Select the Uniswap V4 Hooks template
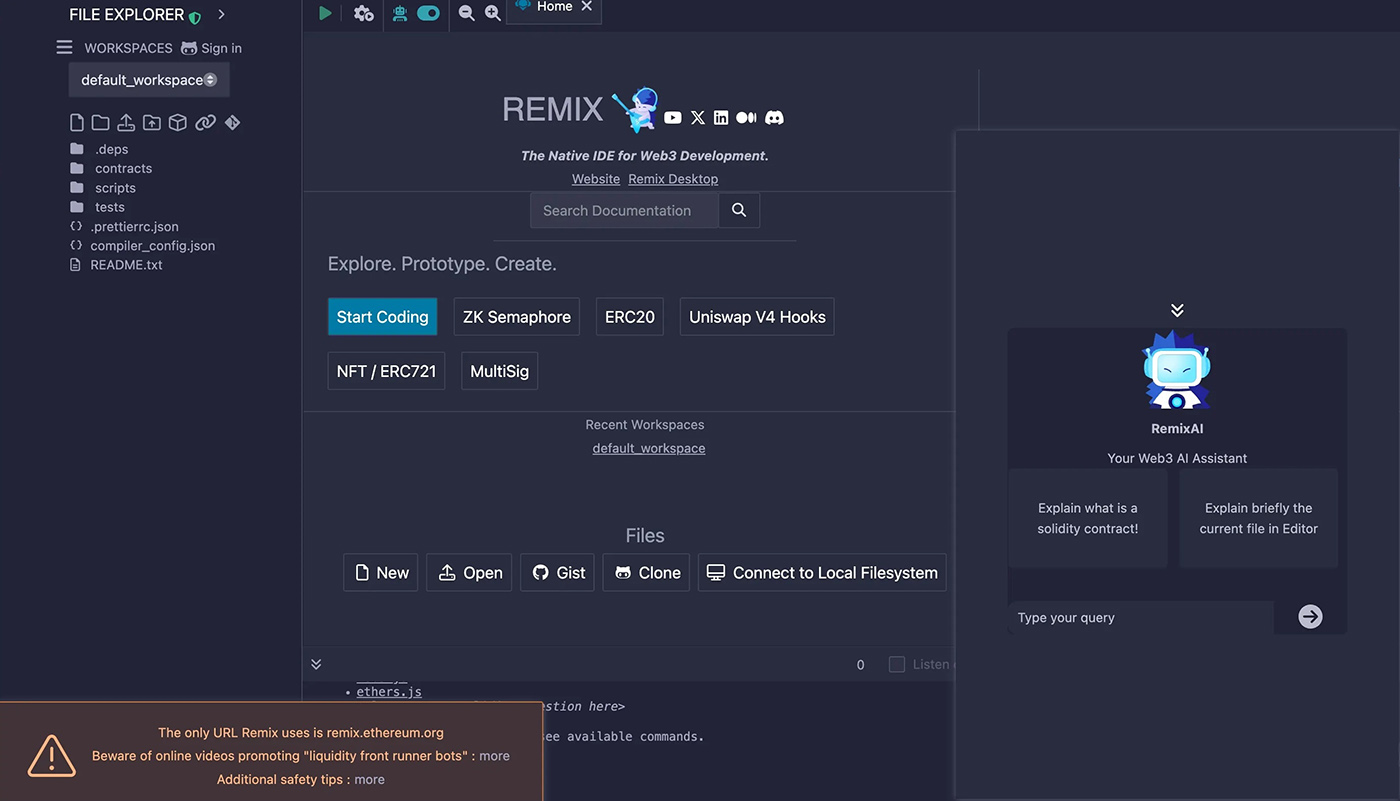Screen dimensions: 1400x801 (x=757, y=317)
